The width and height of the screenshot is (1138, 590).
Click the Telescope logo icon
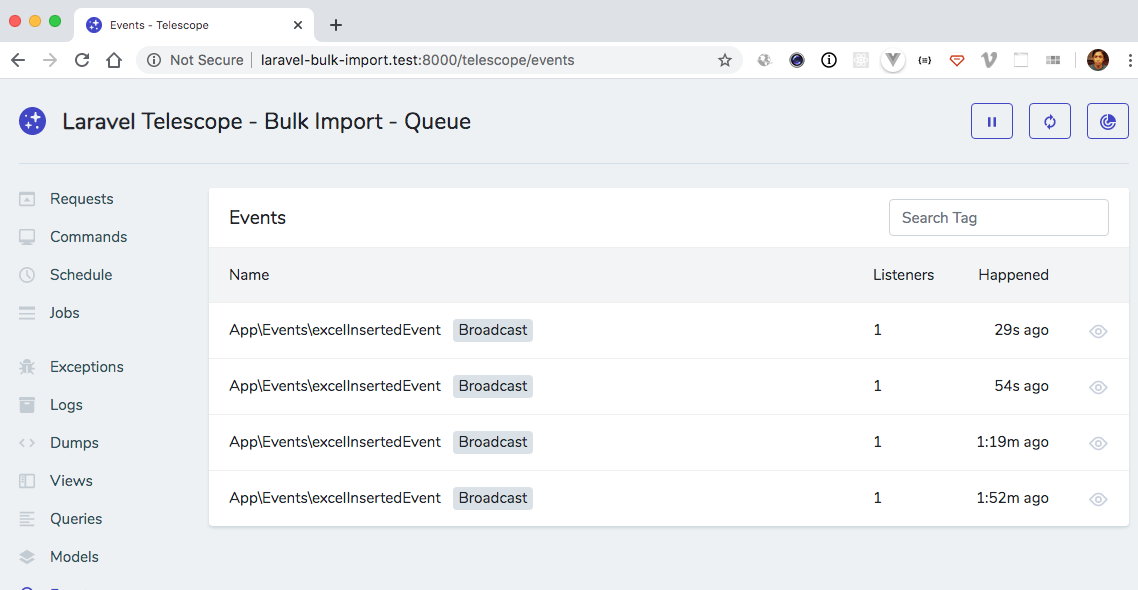(x=33, y=121)
